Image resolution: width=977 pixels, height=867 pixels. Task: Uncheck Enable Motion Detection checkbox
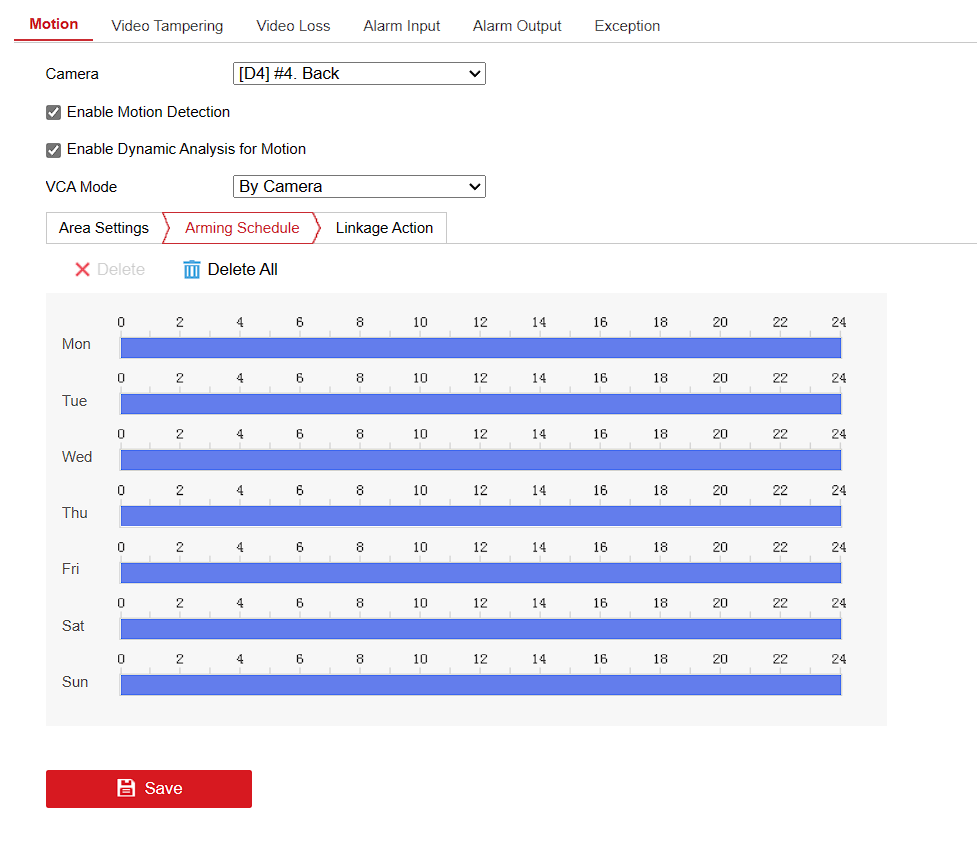[x=54, y=113]
